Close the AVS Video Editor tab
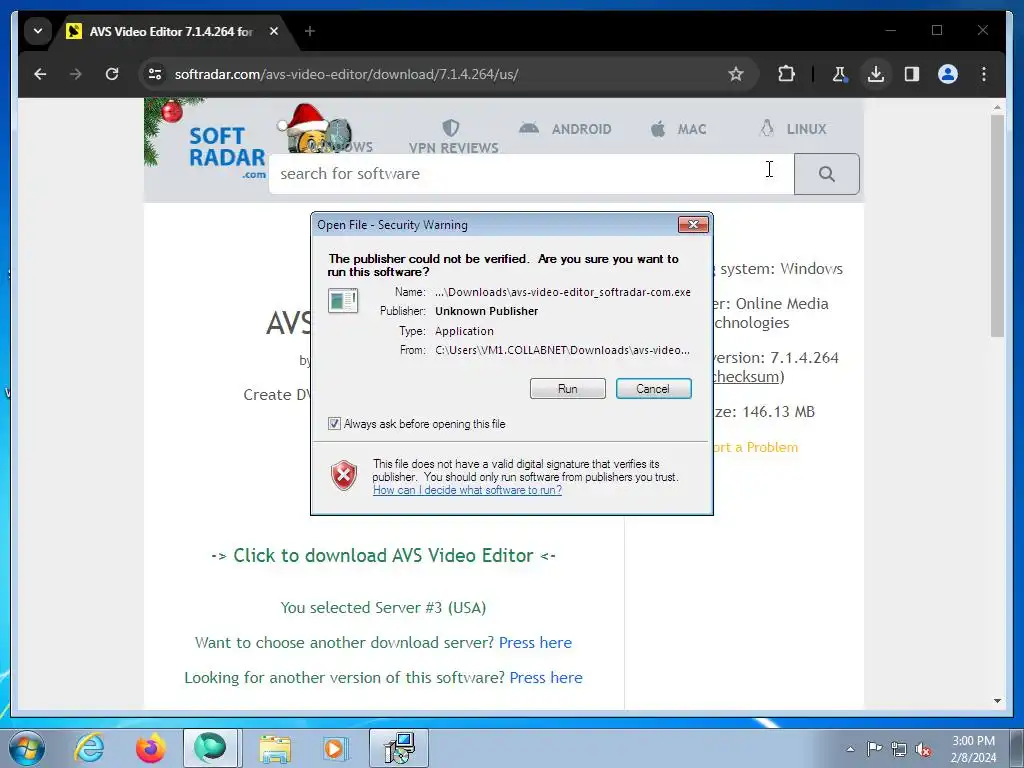 click(x=274, y=31)
